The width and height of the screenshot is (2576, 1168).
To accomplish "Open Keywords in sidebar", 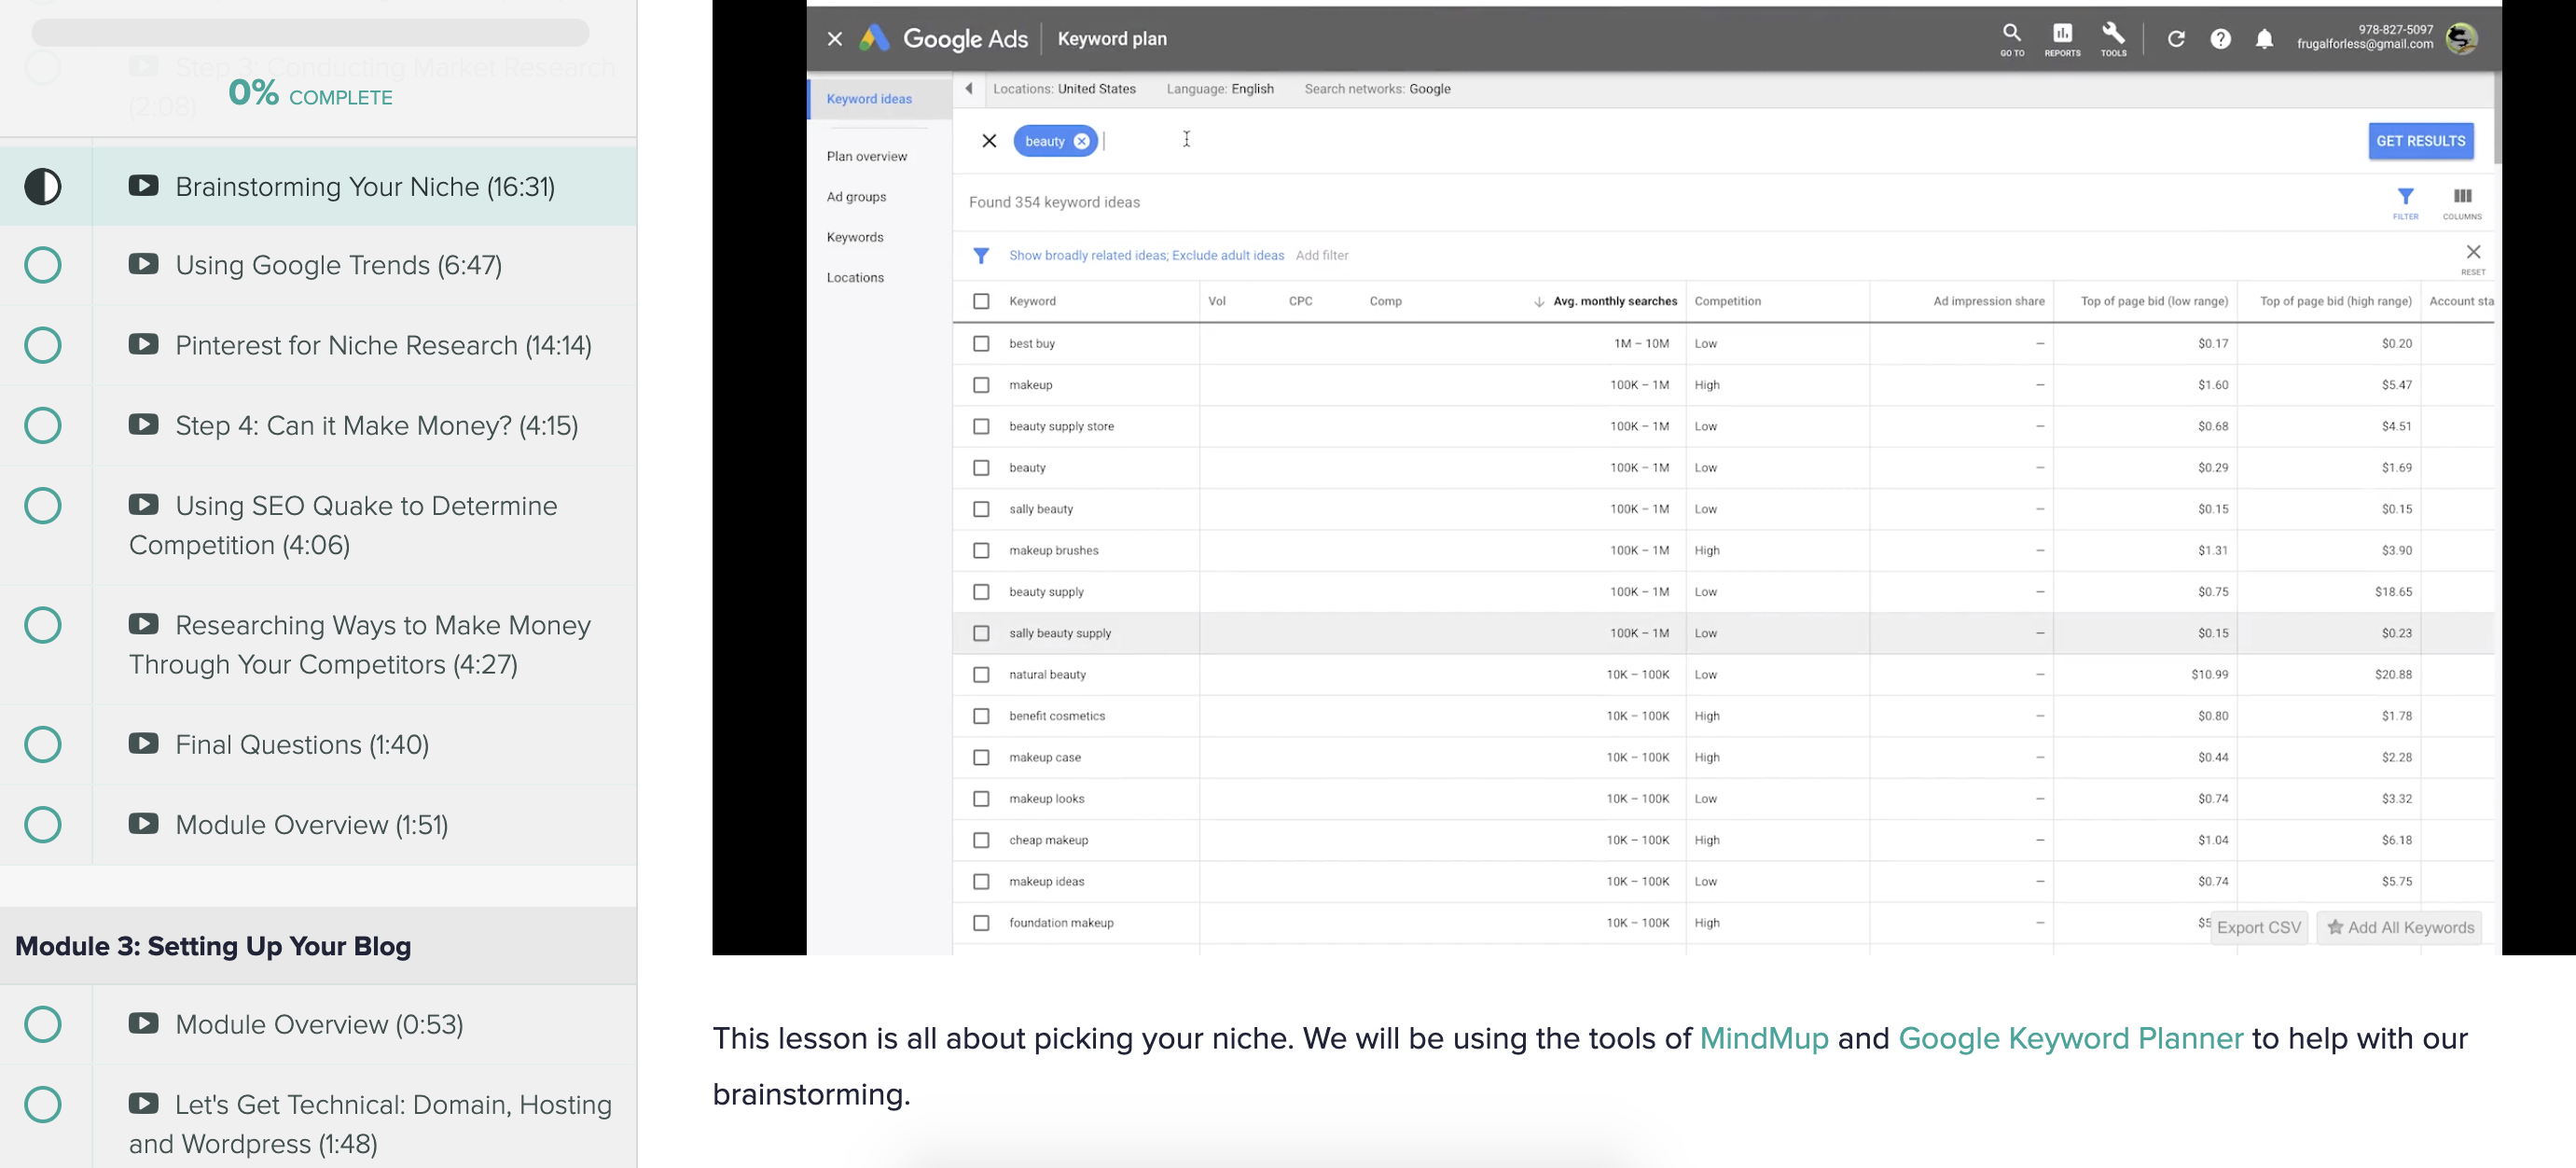I will (x=855, y=237).
